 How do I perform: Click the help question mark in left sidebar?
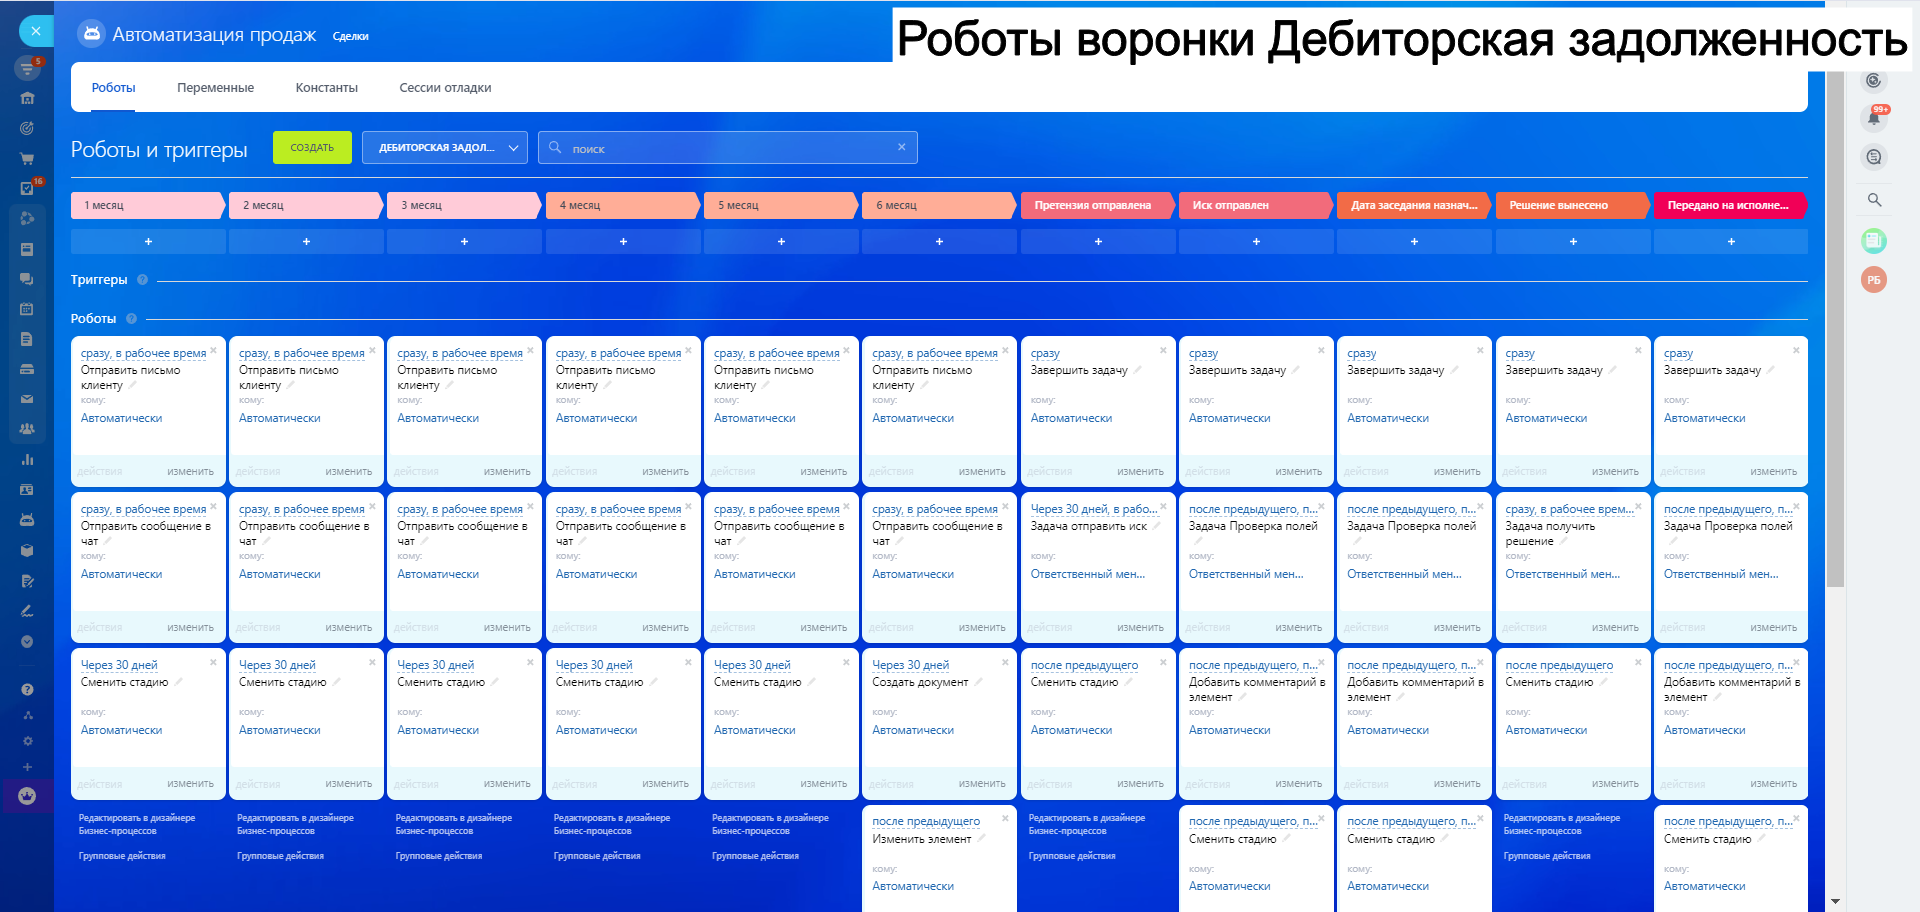(27, 689)
